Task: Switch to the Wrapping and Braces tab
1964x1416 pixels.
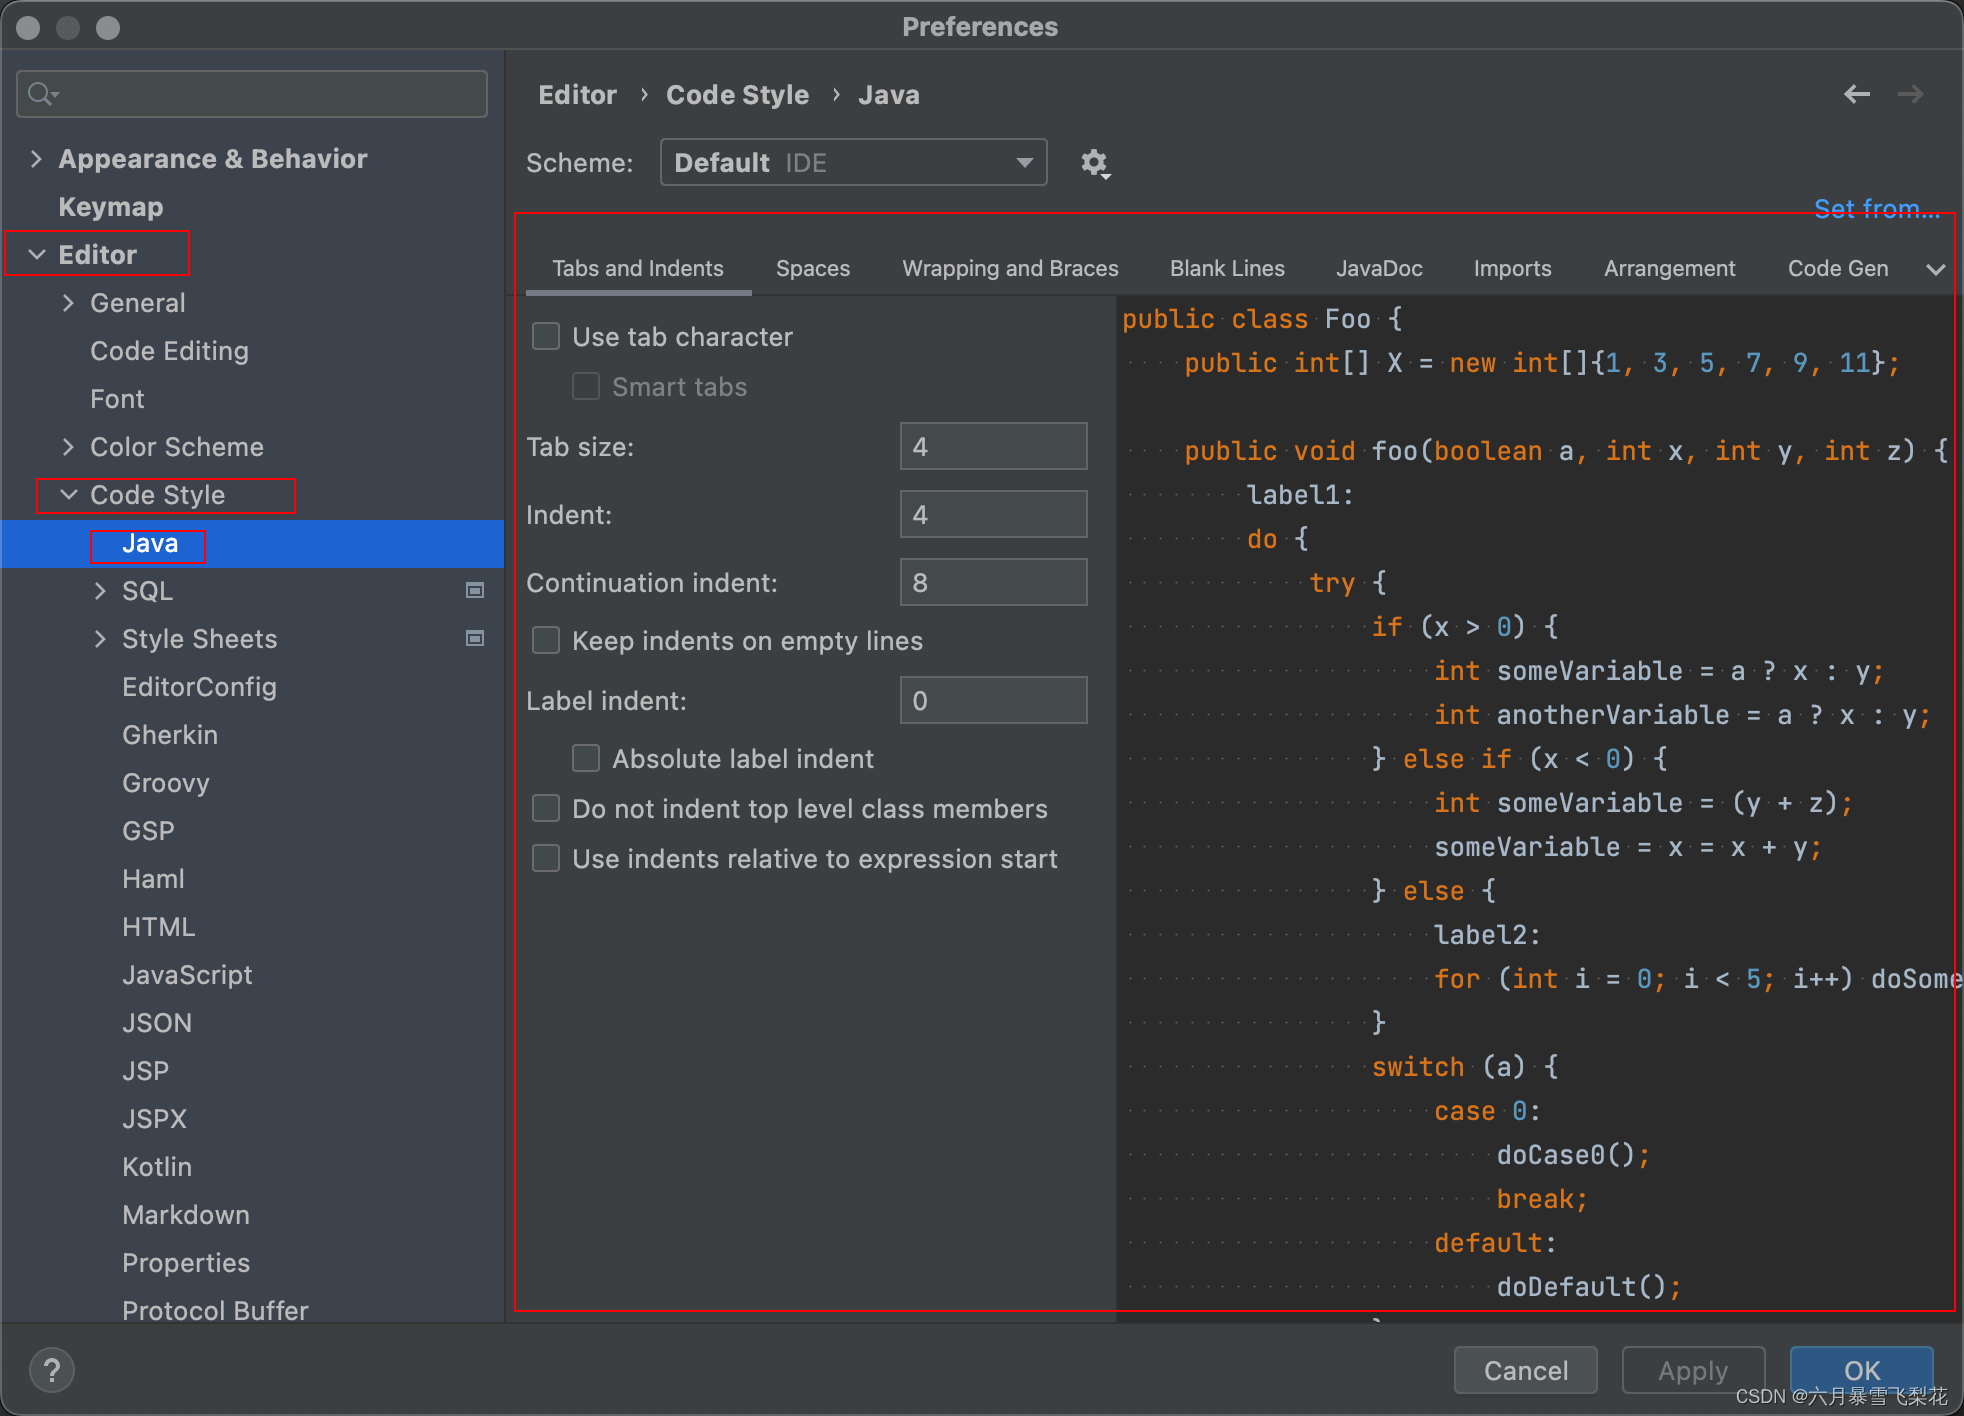Action: click(1010, 269)
